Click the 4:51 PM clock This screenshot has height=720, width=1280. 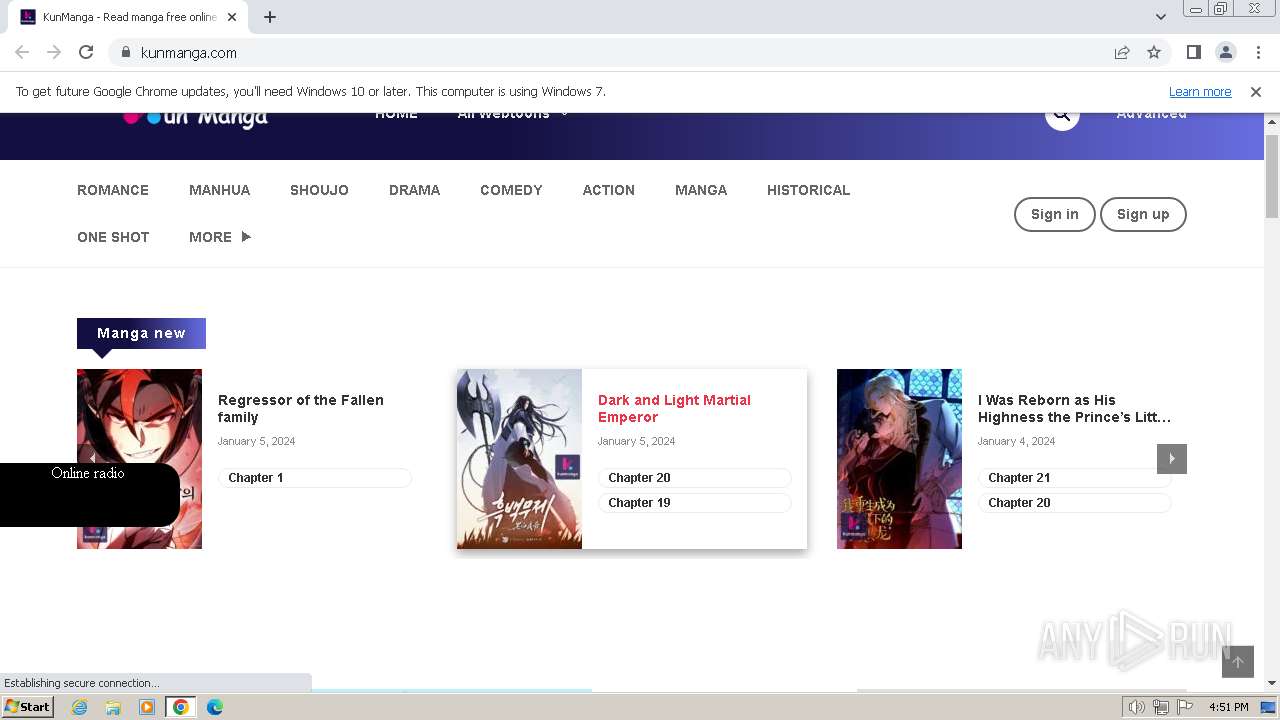[1228, 707]
